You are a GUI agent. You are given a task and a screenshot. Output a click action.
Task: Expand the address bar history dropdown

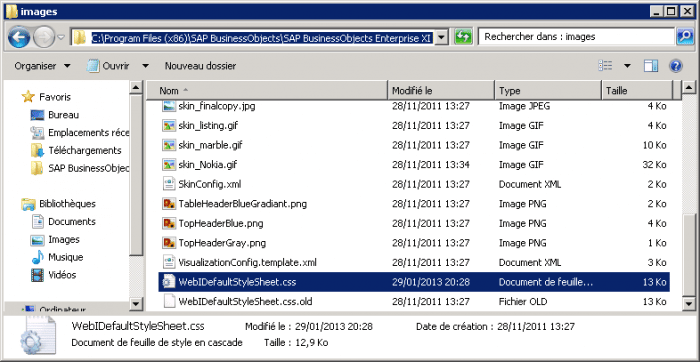tap(442, 38)
